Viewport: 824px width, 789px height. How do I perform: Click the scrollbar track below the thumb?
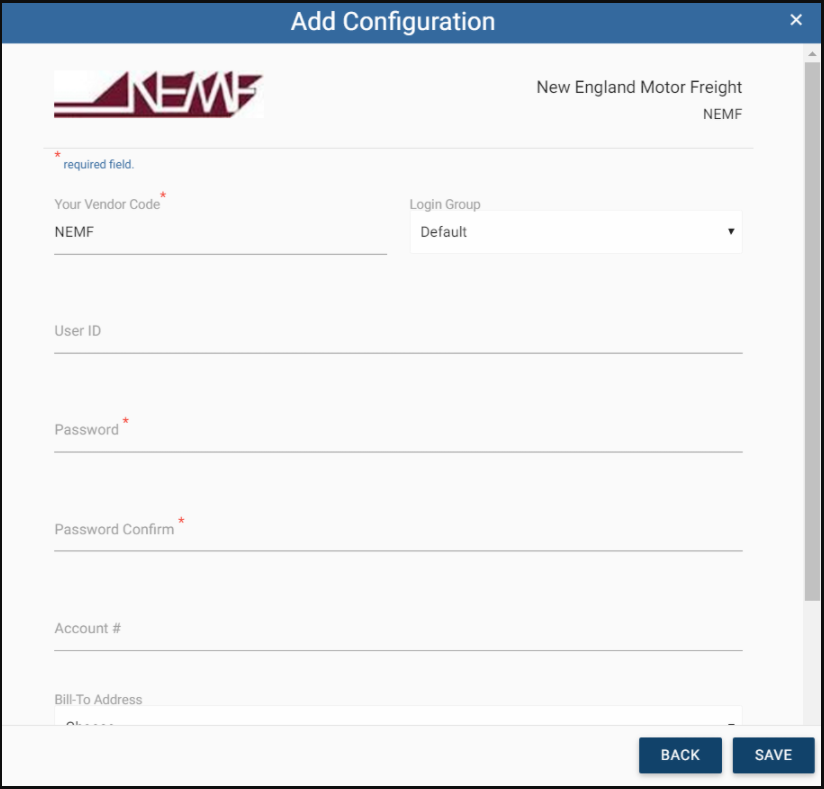811,660
